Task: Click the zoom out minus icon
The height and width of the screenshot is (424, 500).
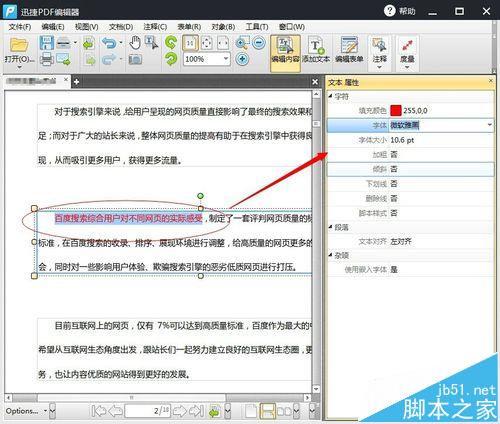Action: click(x=259, y=43)
